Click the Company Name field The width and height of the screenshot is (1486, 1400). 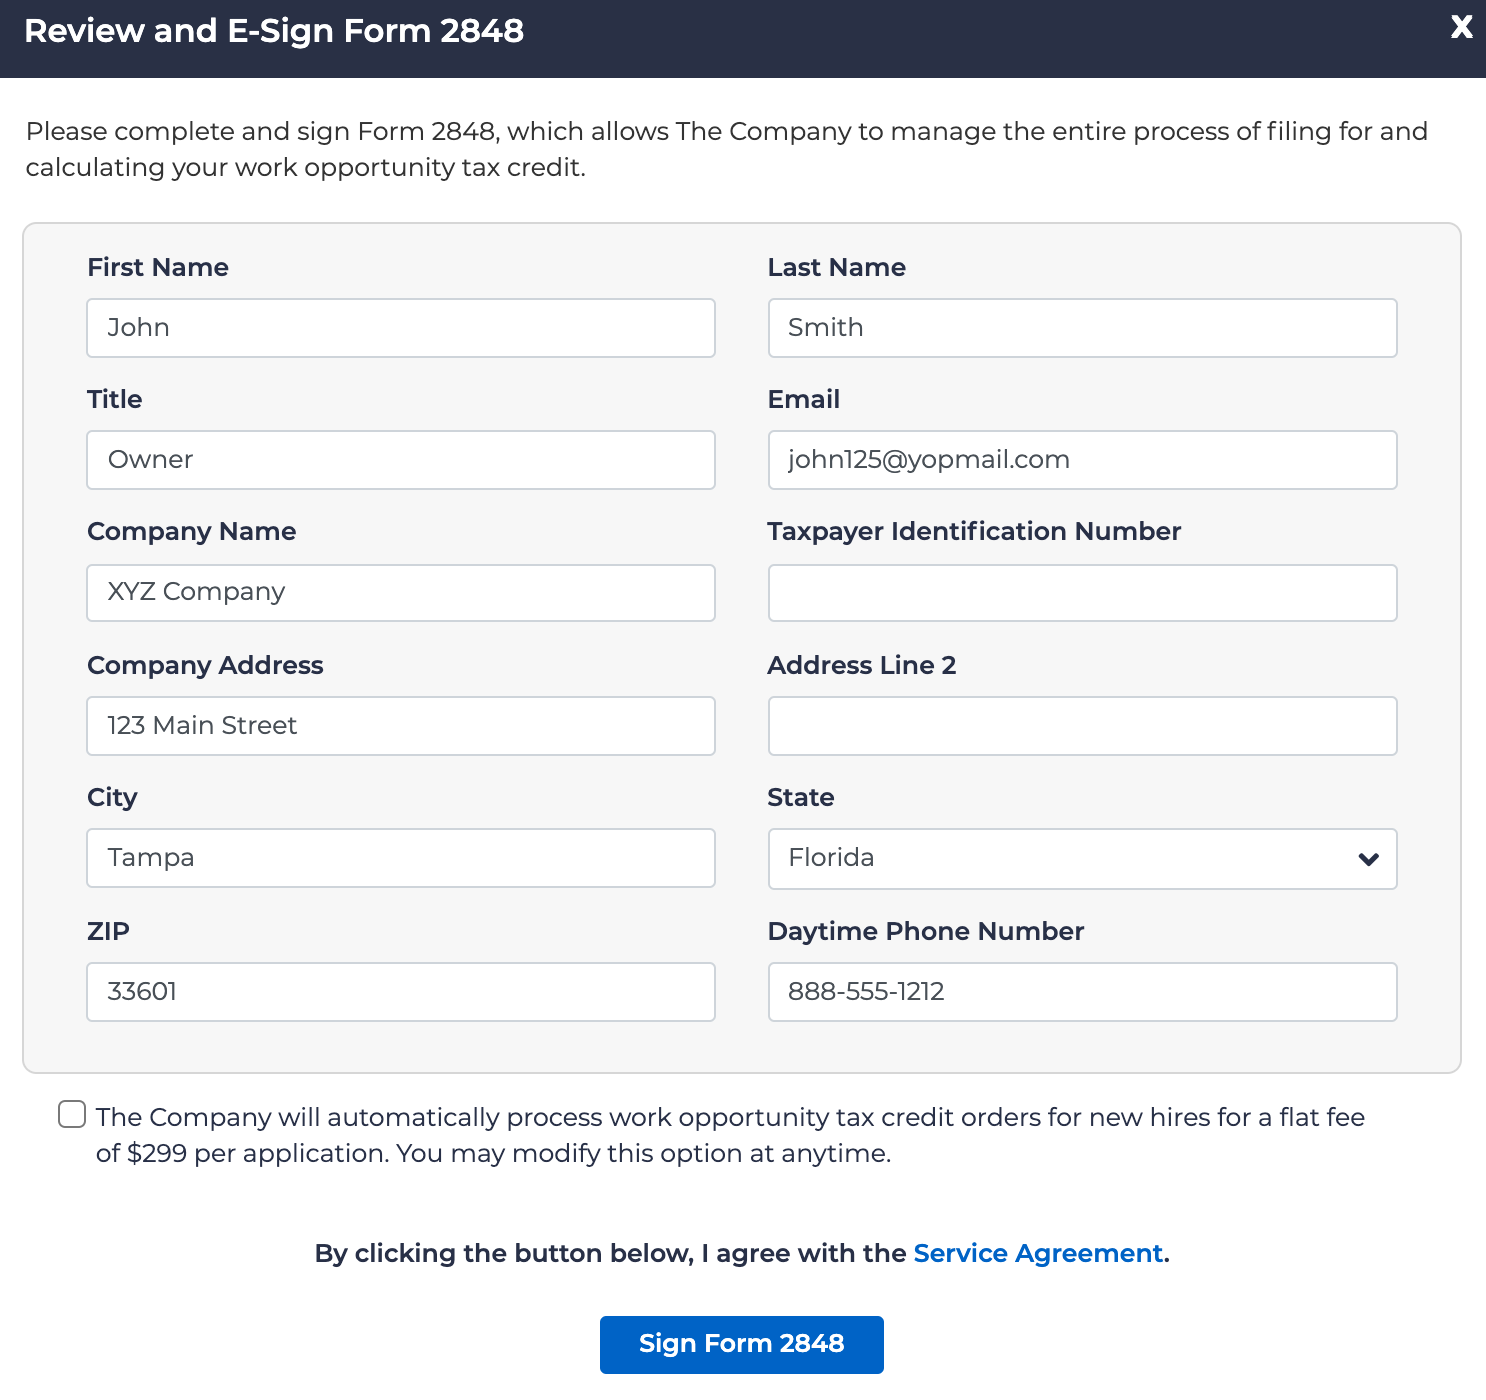[400, 592]
